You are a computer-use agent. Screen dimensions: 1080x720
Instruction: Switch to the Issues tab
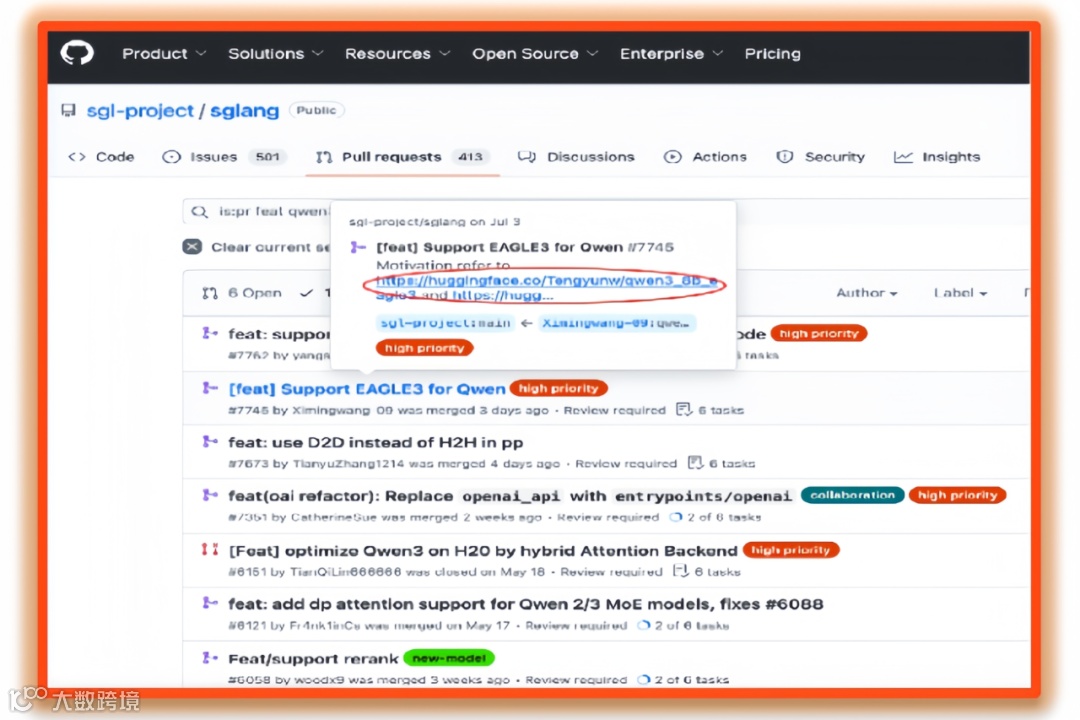[223, 157]
